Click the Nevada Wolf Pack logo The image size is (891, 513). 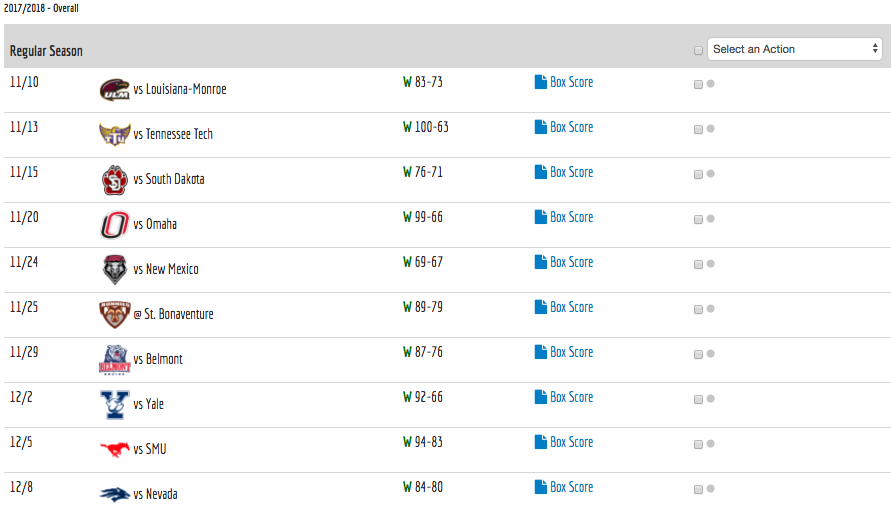point(114,494)
